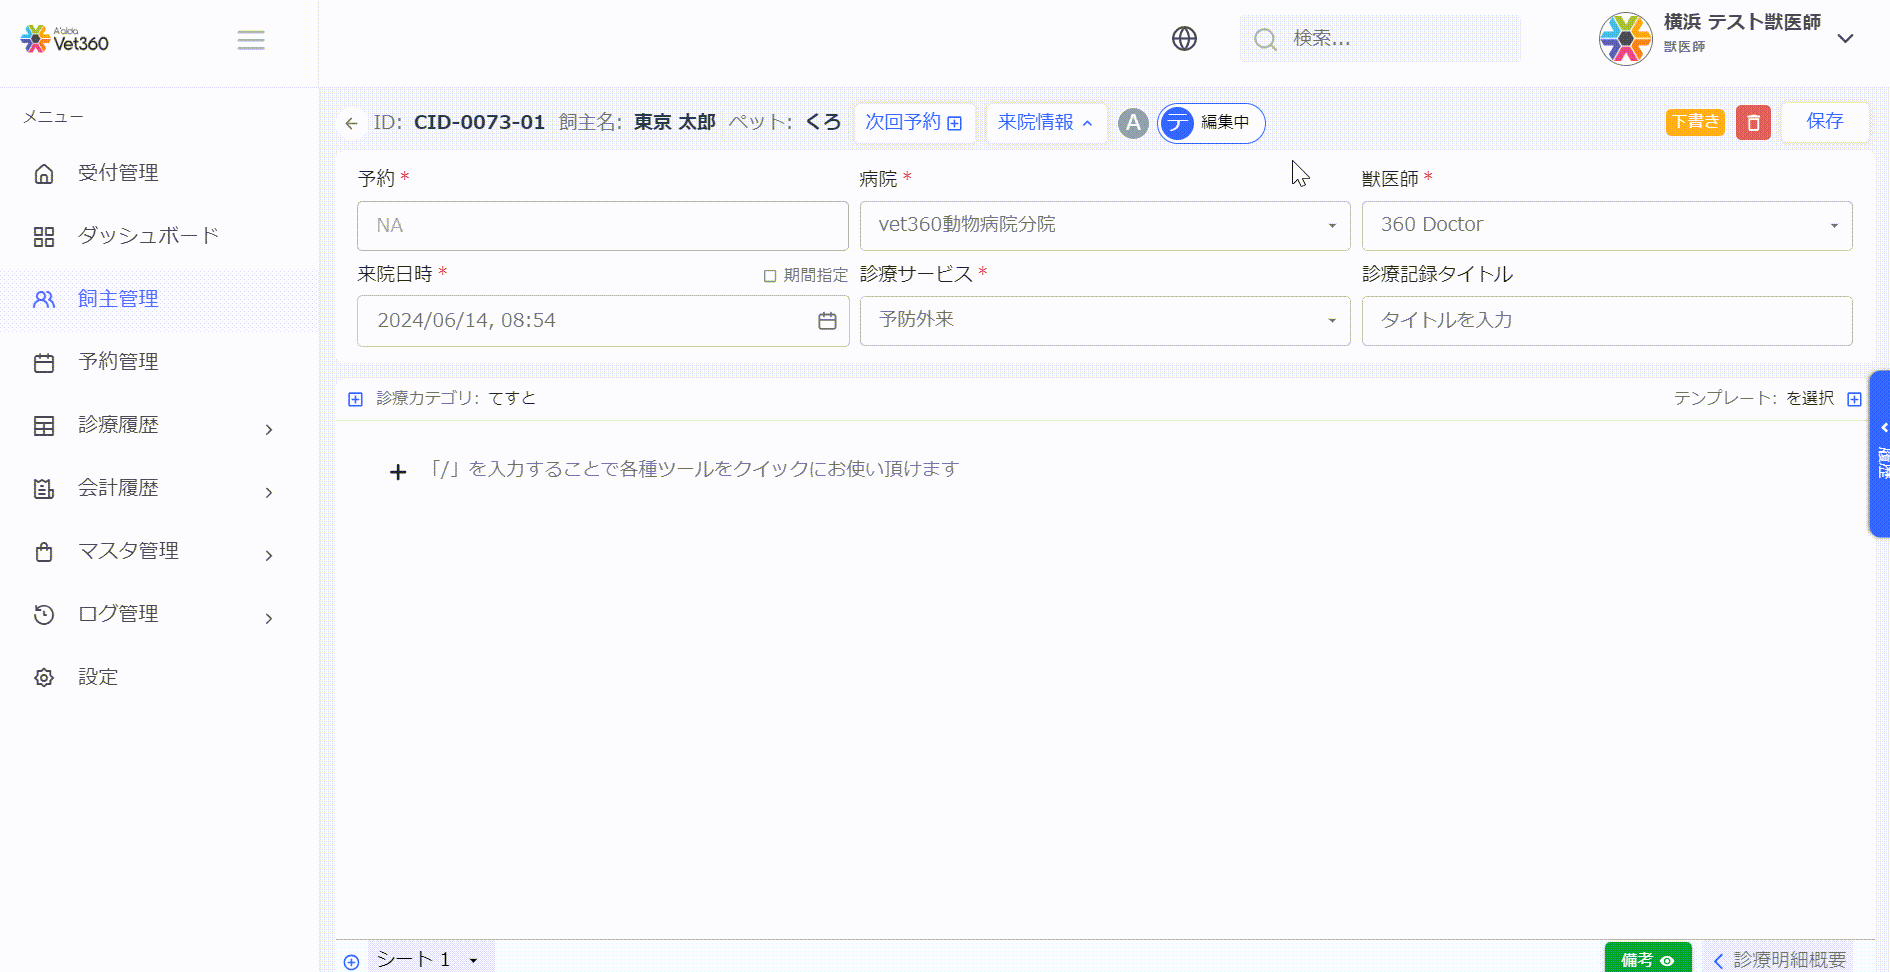The width and height of the screenshot is (1890, 972).
Task: Open the calendar picker in 来院日時 field
Action: click(827, 321)
